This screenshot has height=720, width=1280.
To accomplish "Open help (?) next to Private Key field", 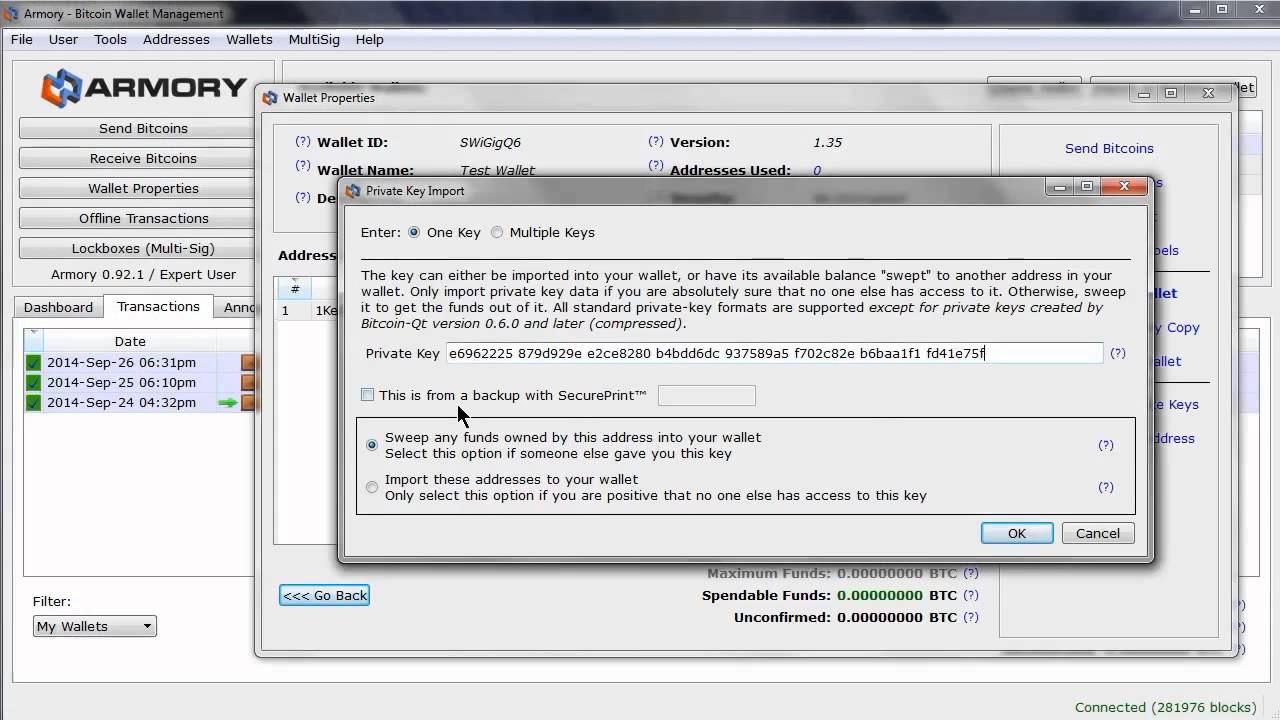I will 1118,353.
